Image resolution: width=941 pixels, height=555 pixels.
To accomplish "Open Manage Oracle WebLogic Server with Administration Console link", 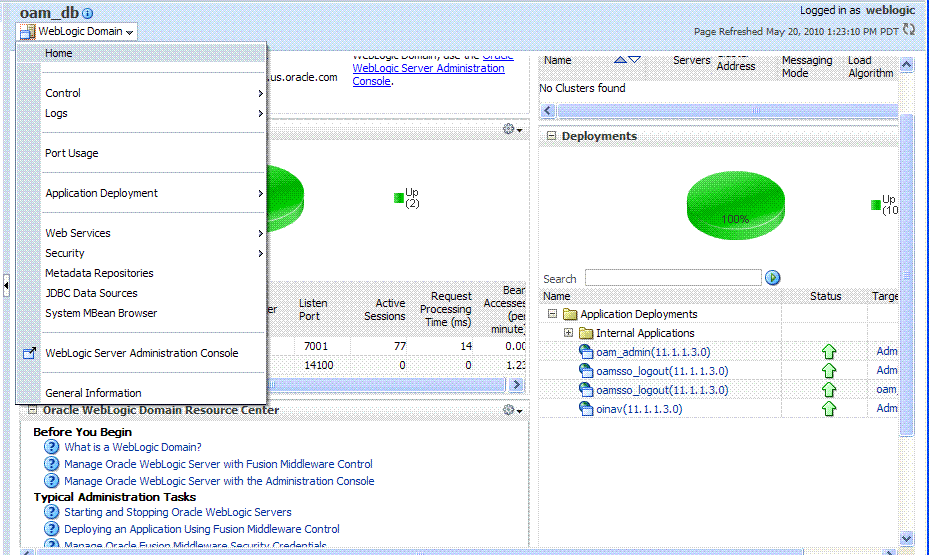I will click(219, 481).
